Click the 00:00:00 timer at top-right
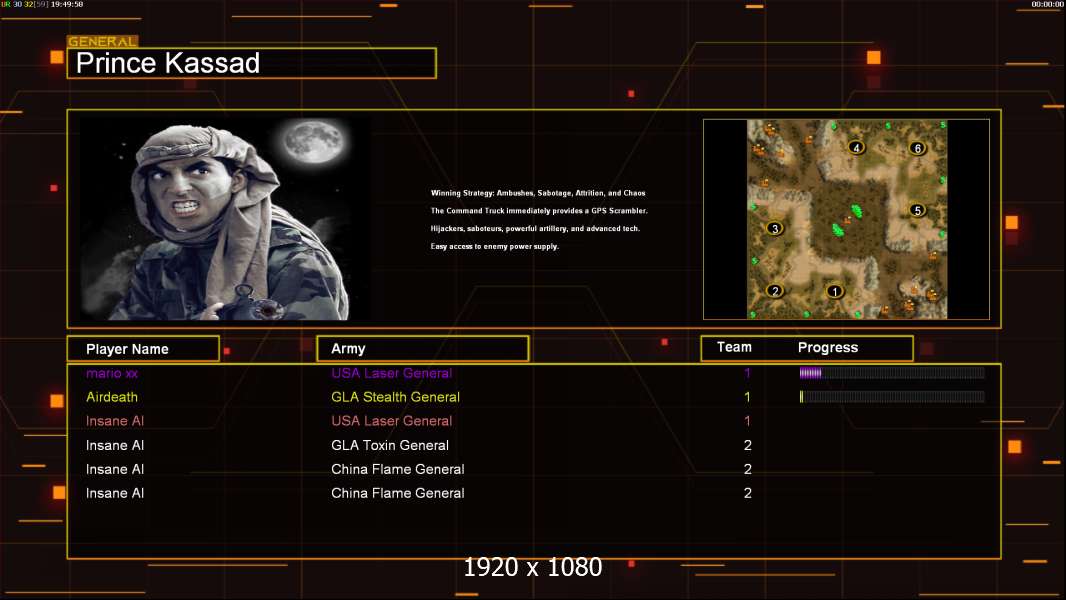The width and height of the screenshot is (1066, 600). tap(1047, 4)
